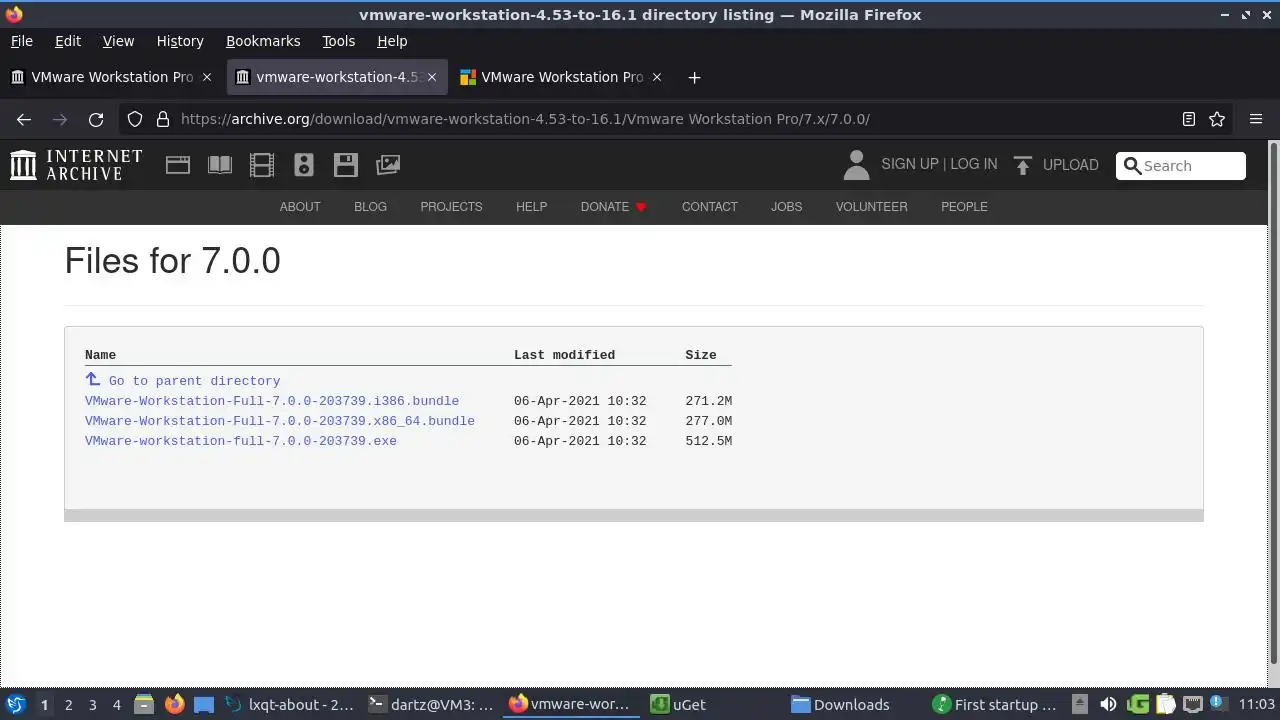Screen dimensions: 1280x720
Task: Switch to workspace 2 in the pager
Action: (x=68, y=705)
